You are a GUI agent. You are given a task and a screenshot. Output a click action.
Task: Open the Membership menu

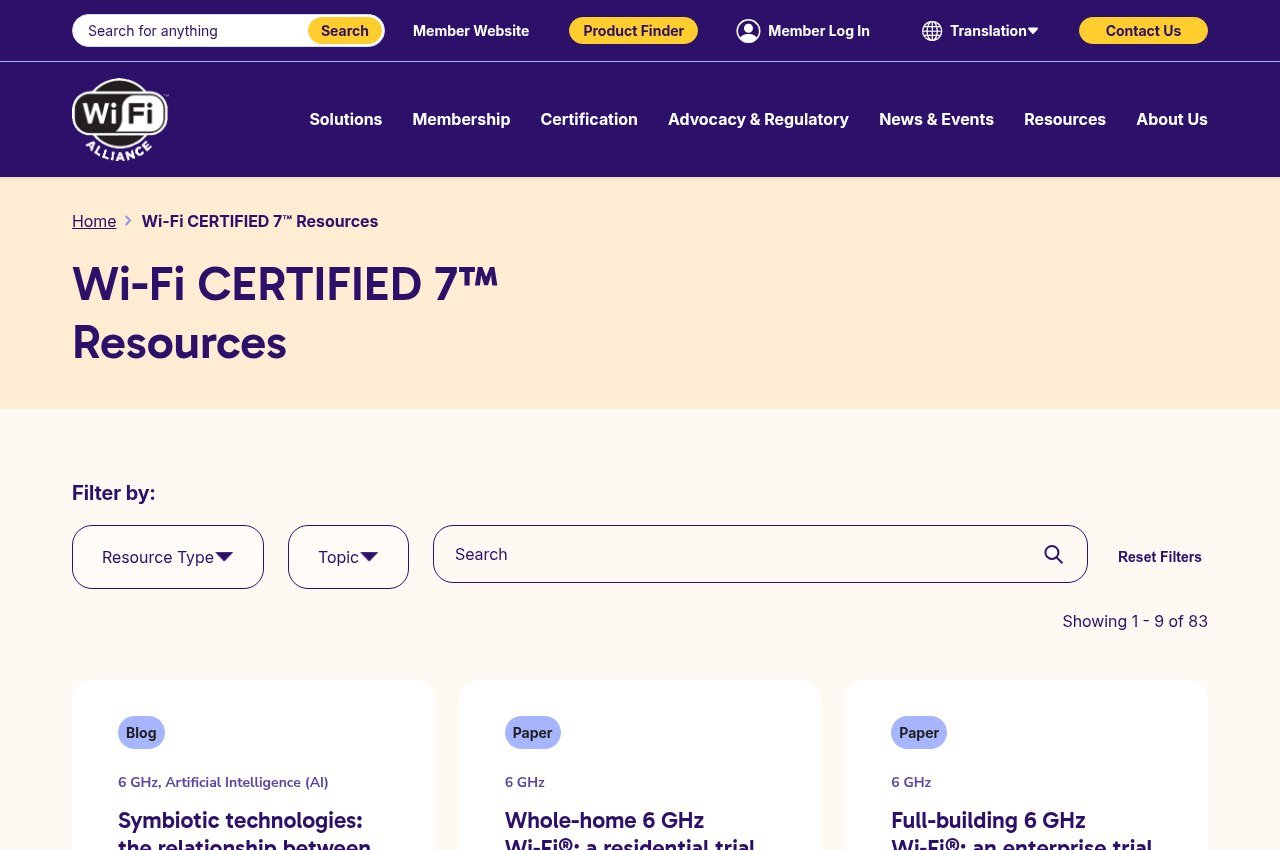pos(461,119)
